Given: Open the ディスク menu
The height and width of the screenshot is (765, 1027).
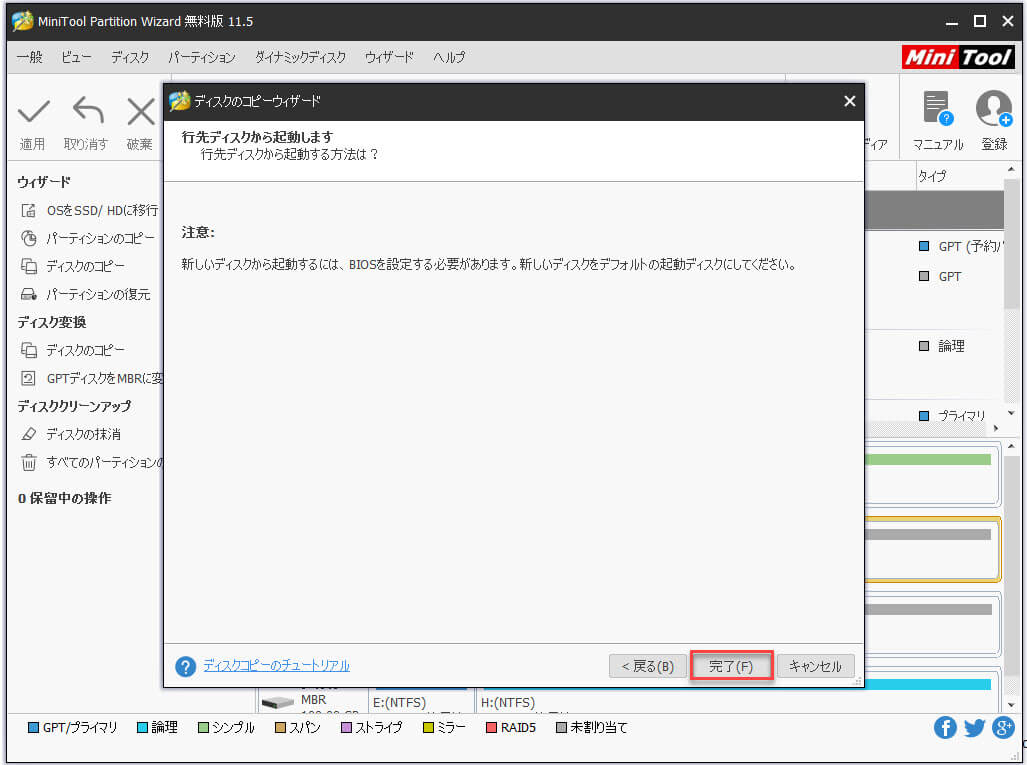Looking at the screenshot, I should point(129,57).
